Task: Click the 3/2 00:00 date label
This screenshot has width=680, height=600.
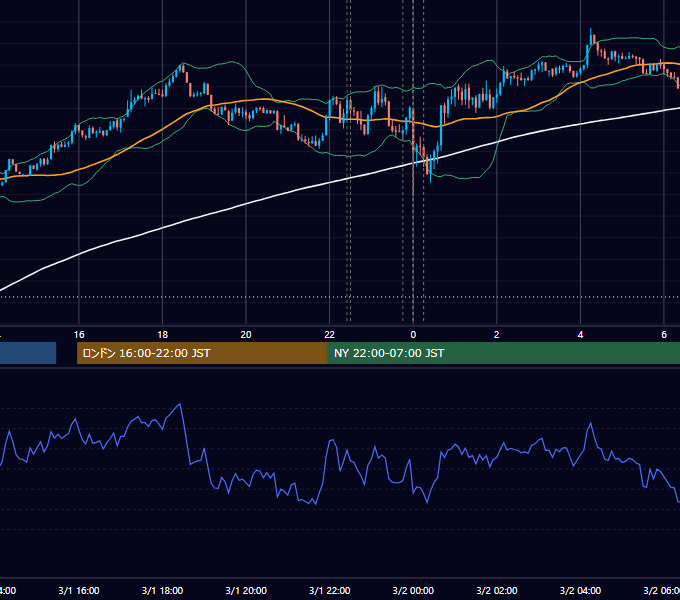Action: tap(413, 590)
